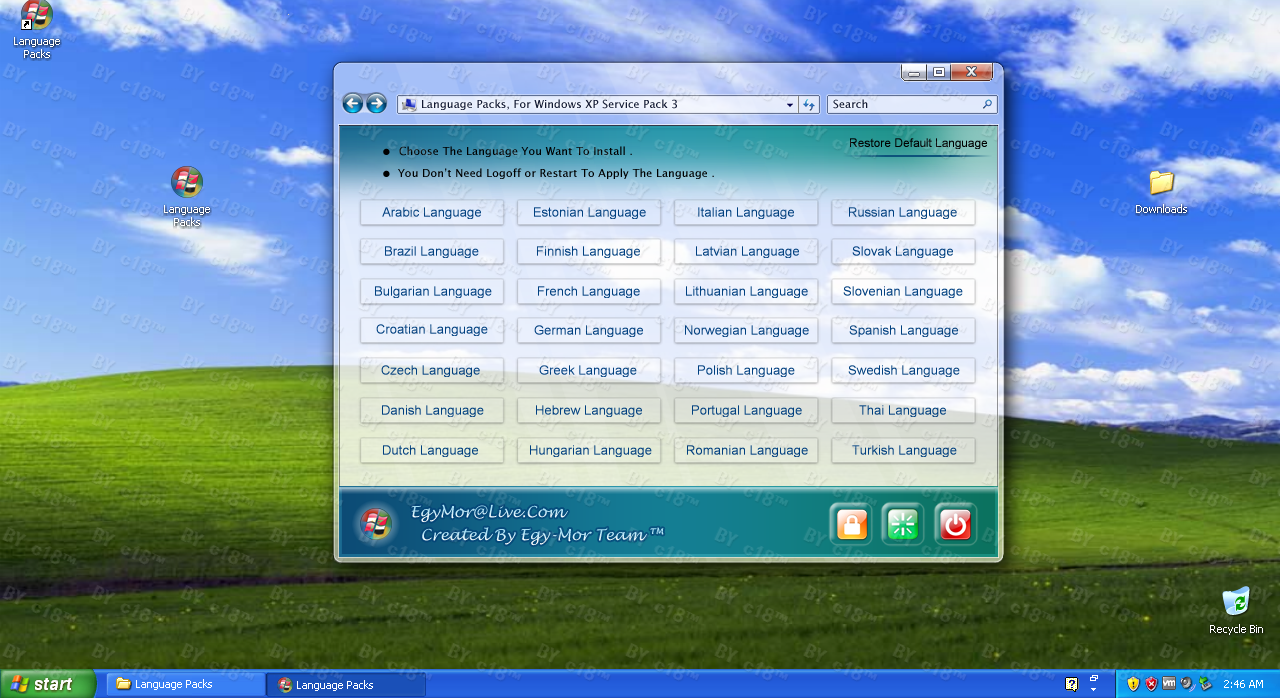Click the refresh arrows icon beside address bar
This screenshot has width=1280, height=698.
point(809,104)
